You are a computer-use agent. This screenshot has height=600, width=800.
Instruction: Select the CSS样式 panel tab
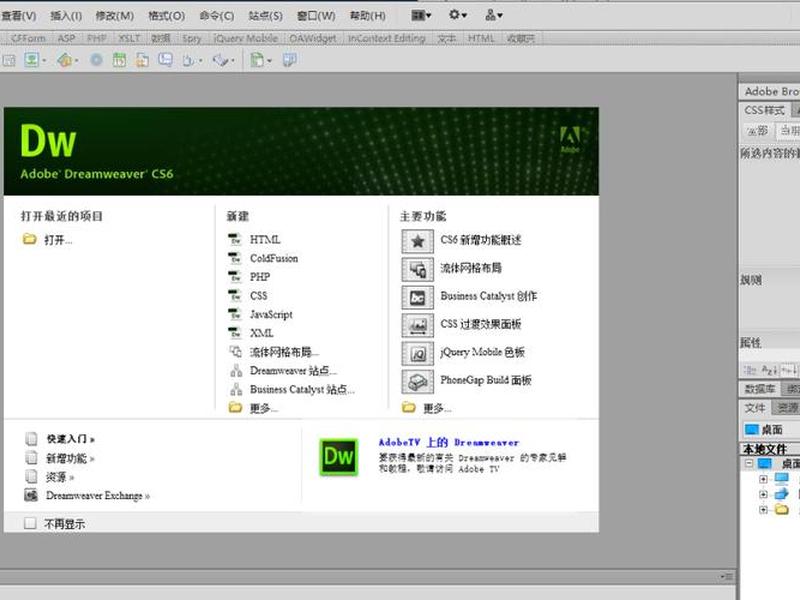coord(764,110)
